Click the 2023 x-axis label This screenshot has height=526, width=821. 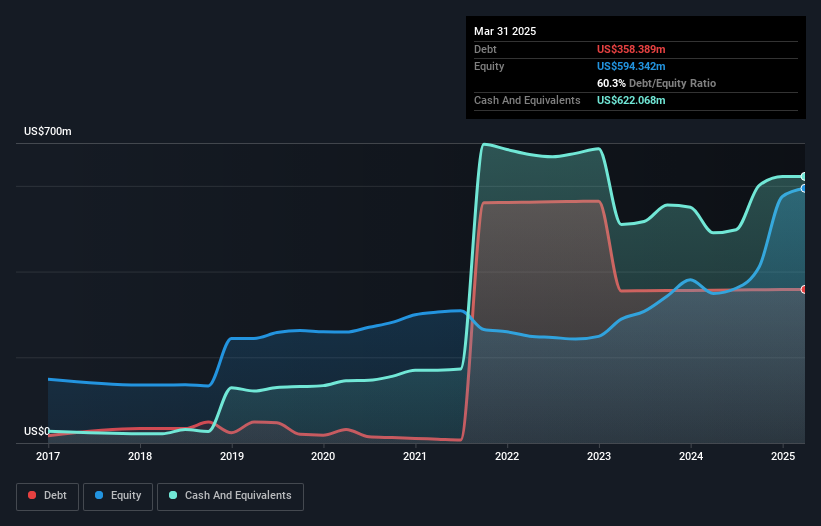coord(598,456)
